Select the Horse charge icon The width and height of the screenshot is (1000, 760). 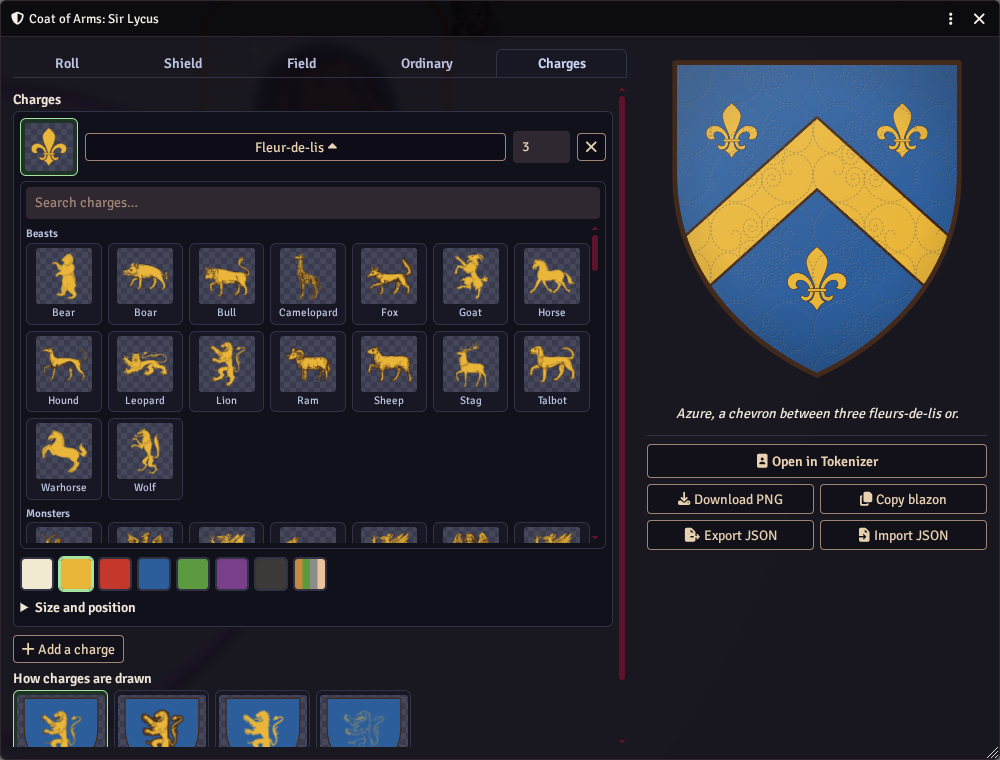552,284
